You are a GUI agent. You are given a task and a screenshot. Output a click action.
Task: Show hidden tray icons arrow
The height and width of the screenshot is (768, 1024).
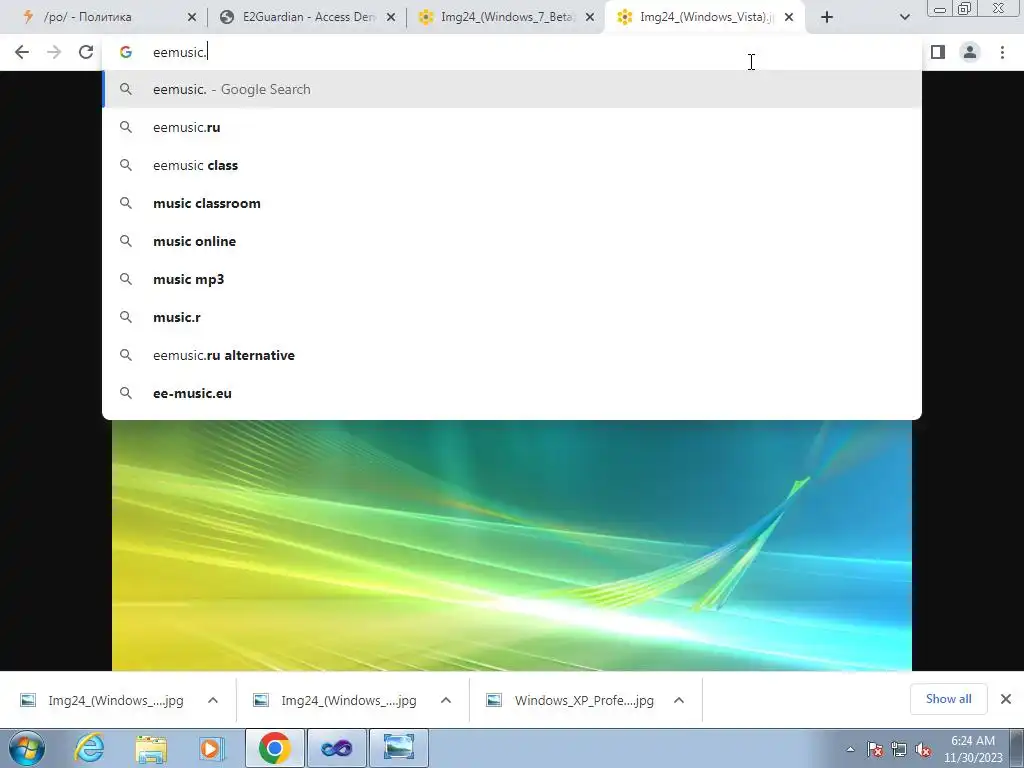[x=850, y=749]
